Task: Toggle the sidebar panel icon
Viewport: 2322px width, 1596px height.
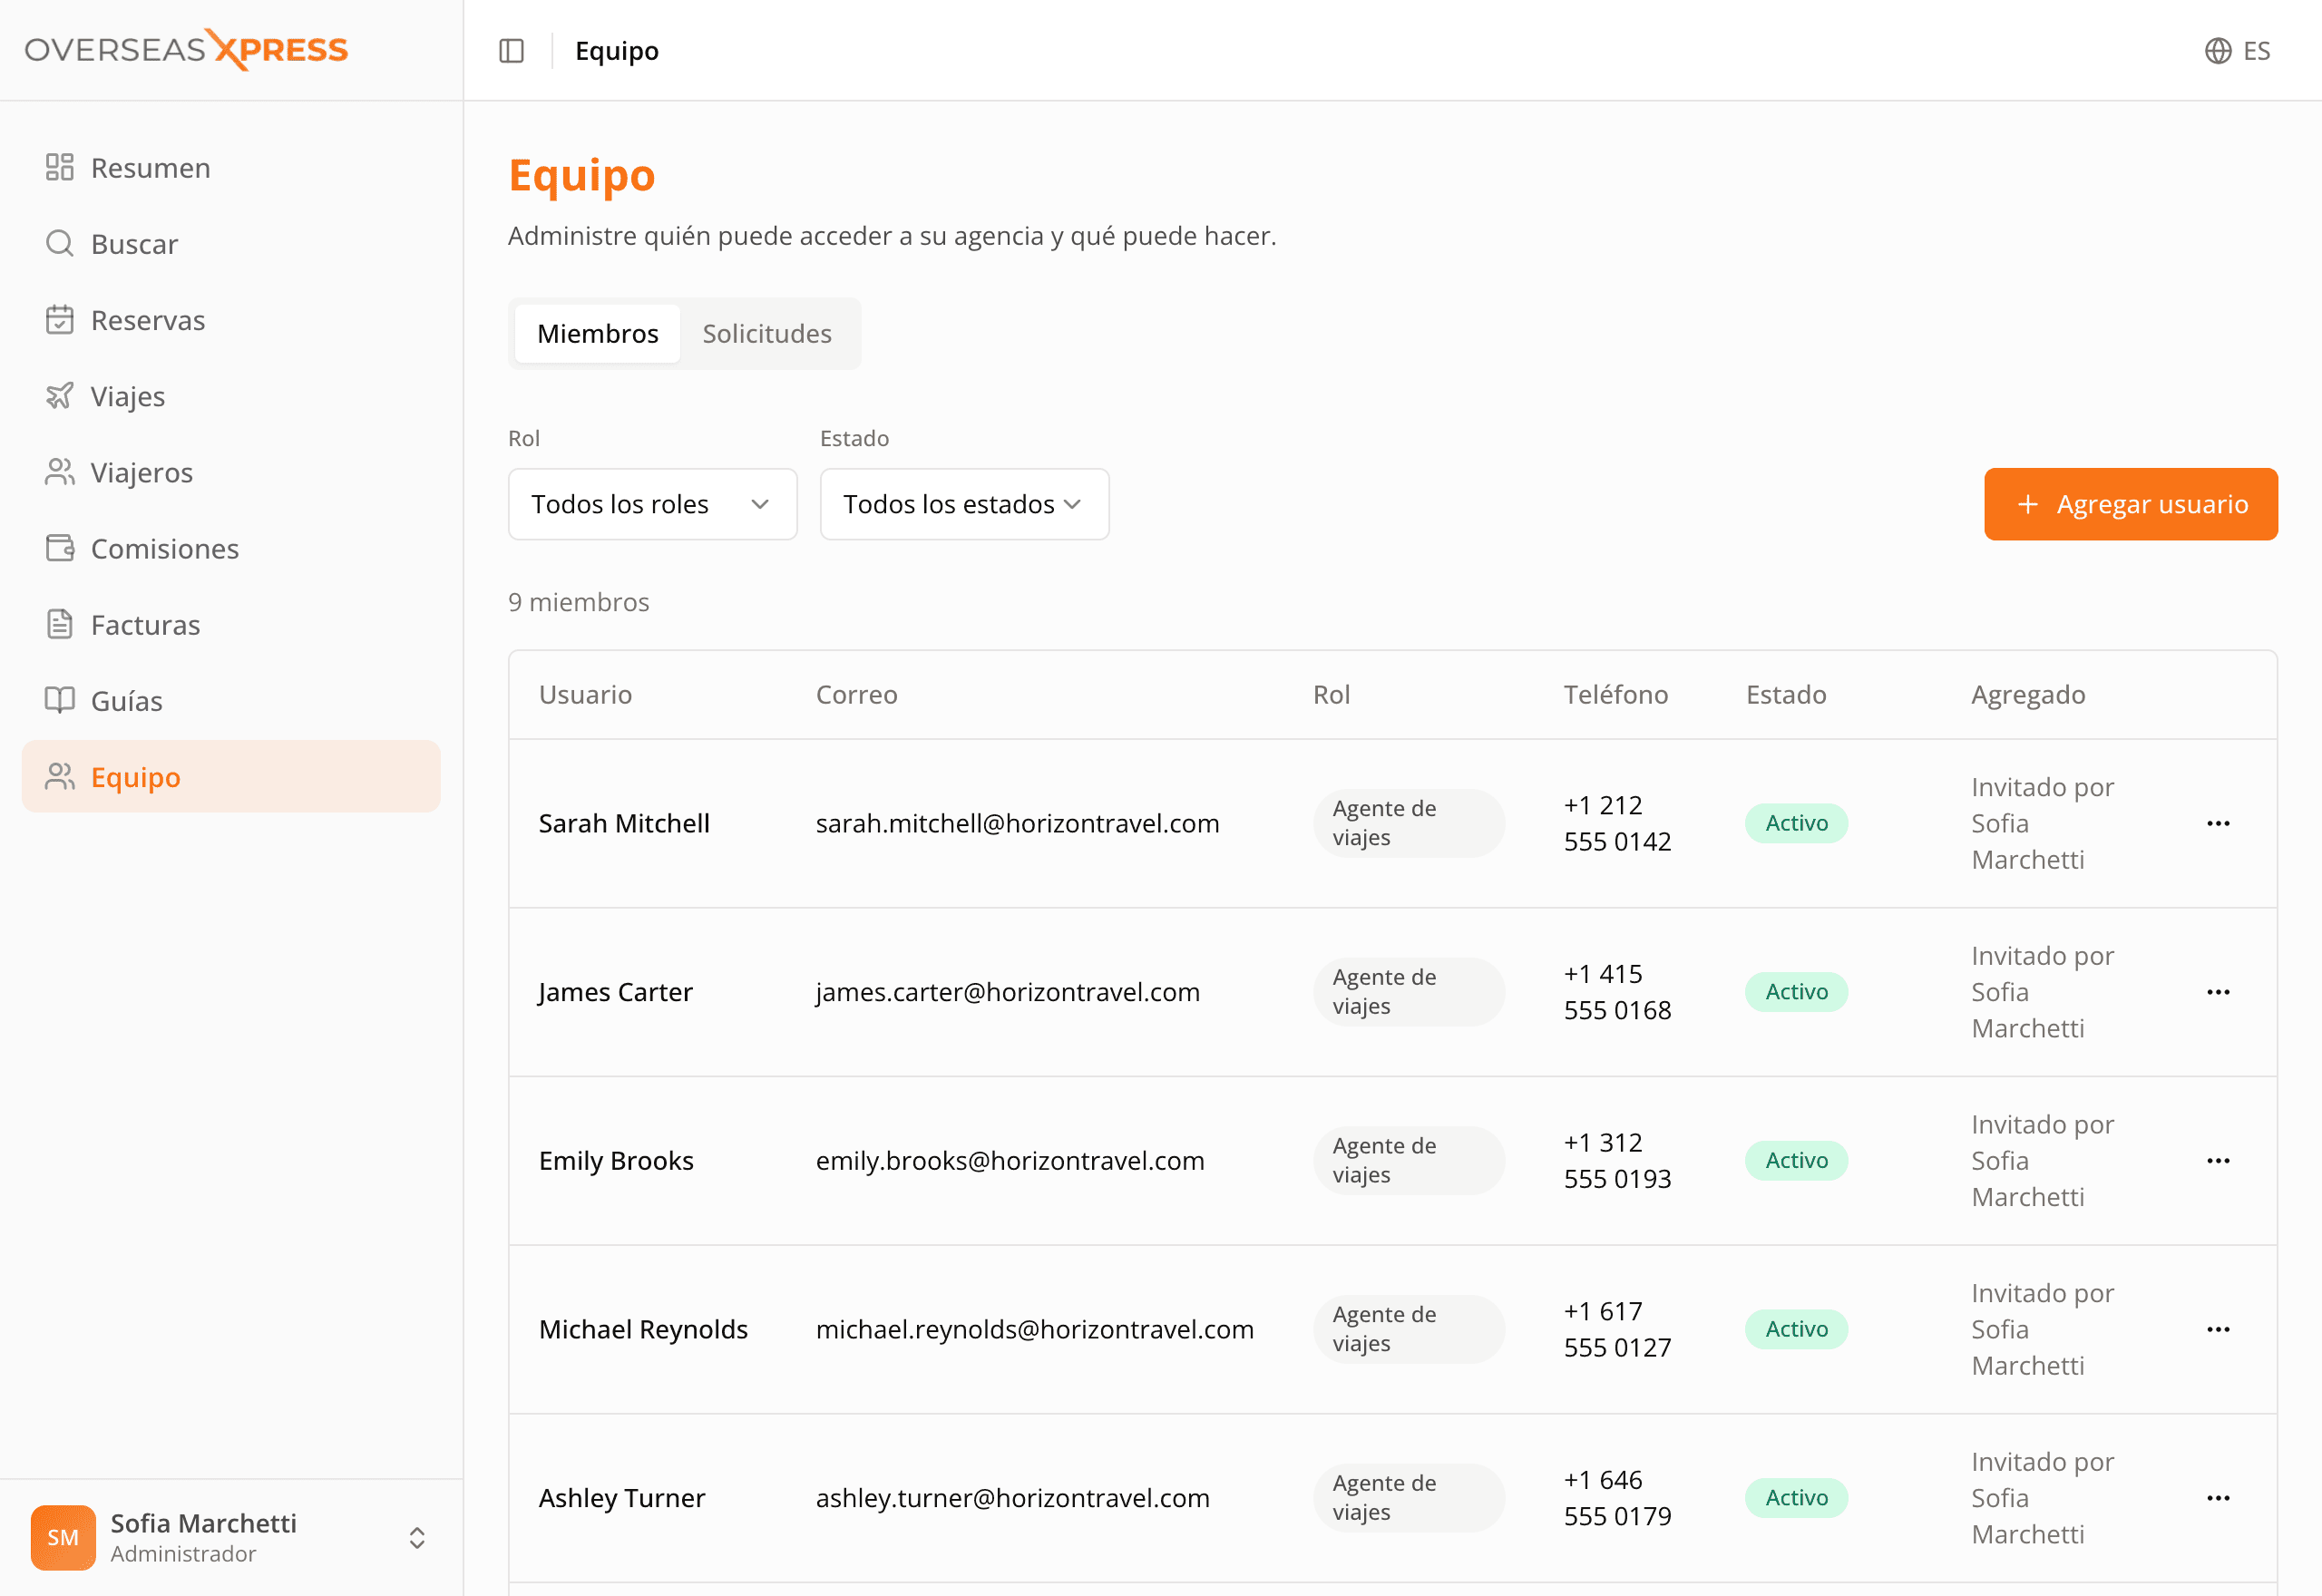Action: pyautogui.click(x=511, y=51)
